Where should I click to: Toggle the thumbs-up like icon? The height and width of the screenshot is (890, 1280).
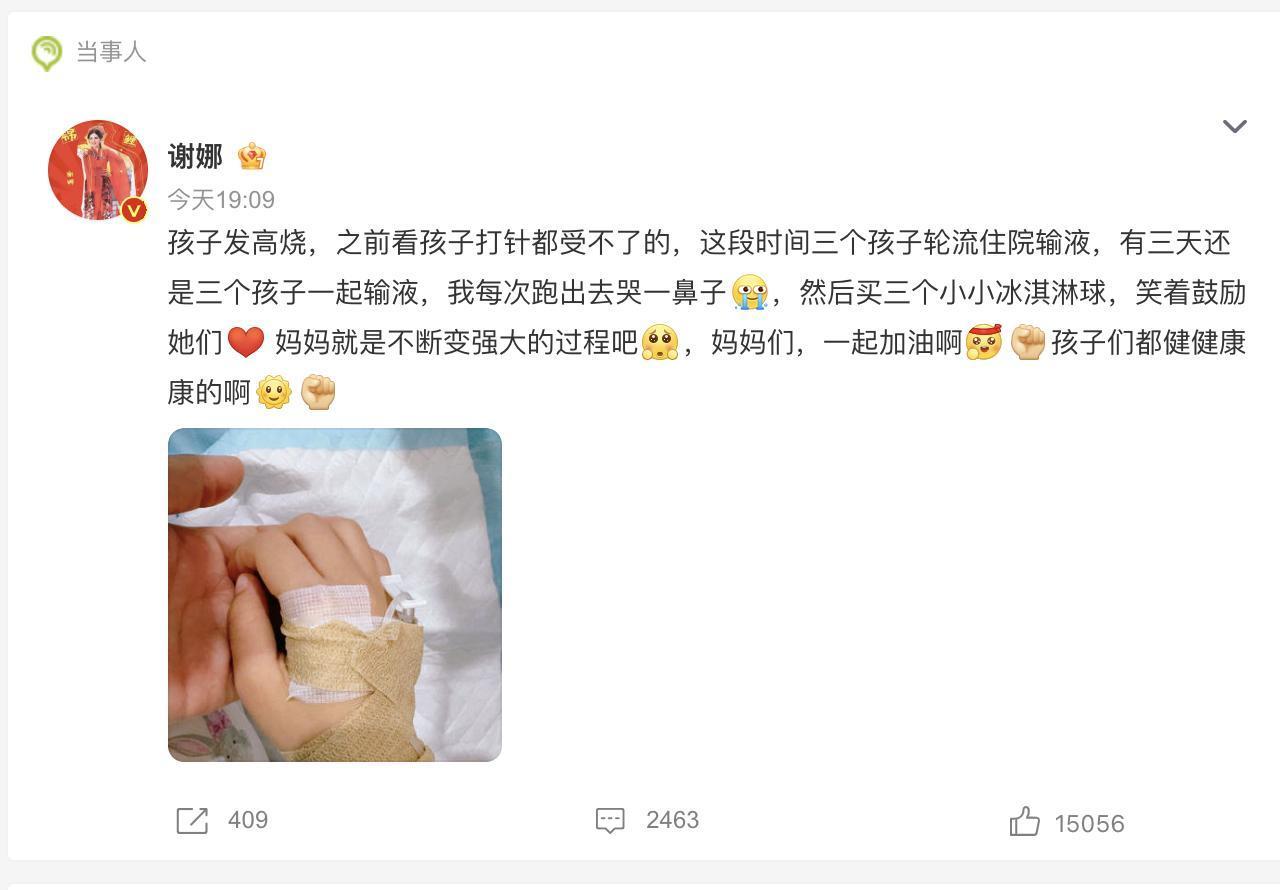(x=1025, y=822)
